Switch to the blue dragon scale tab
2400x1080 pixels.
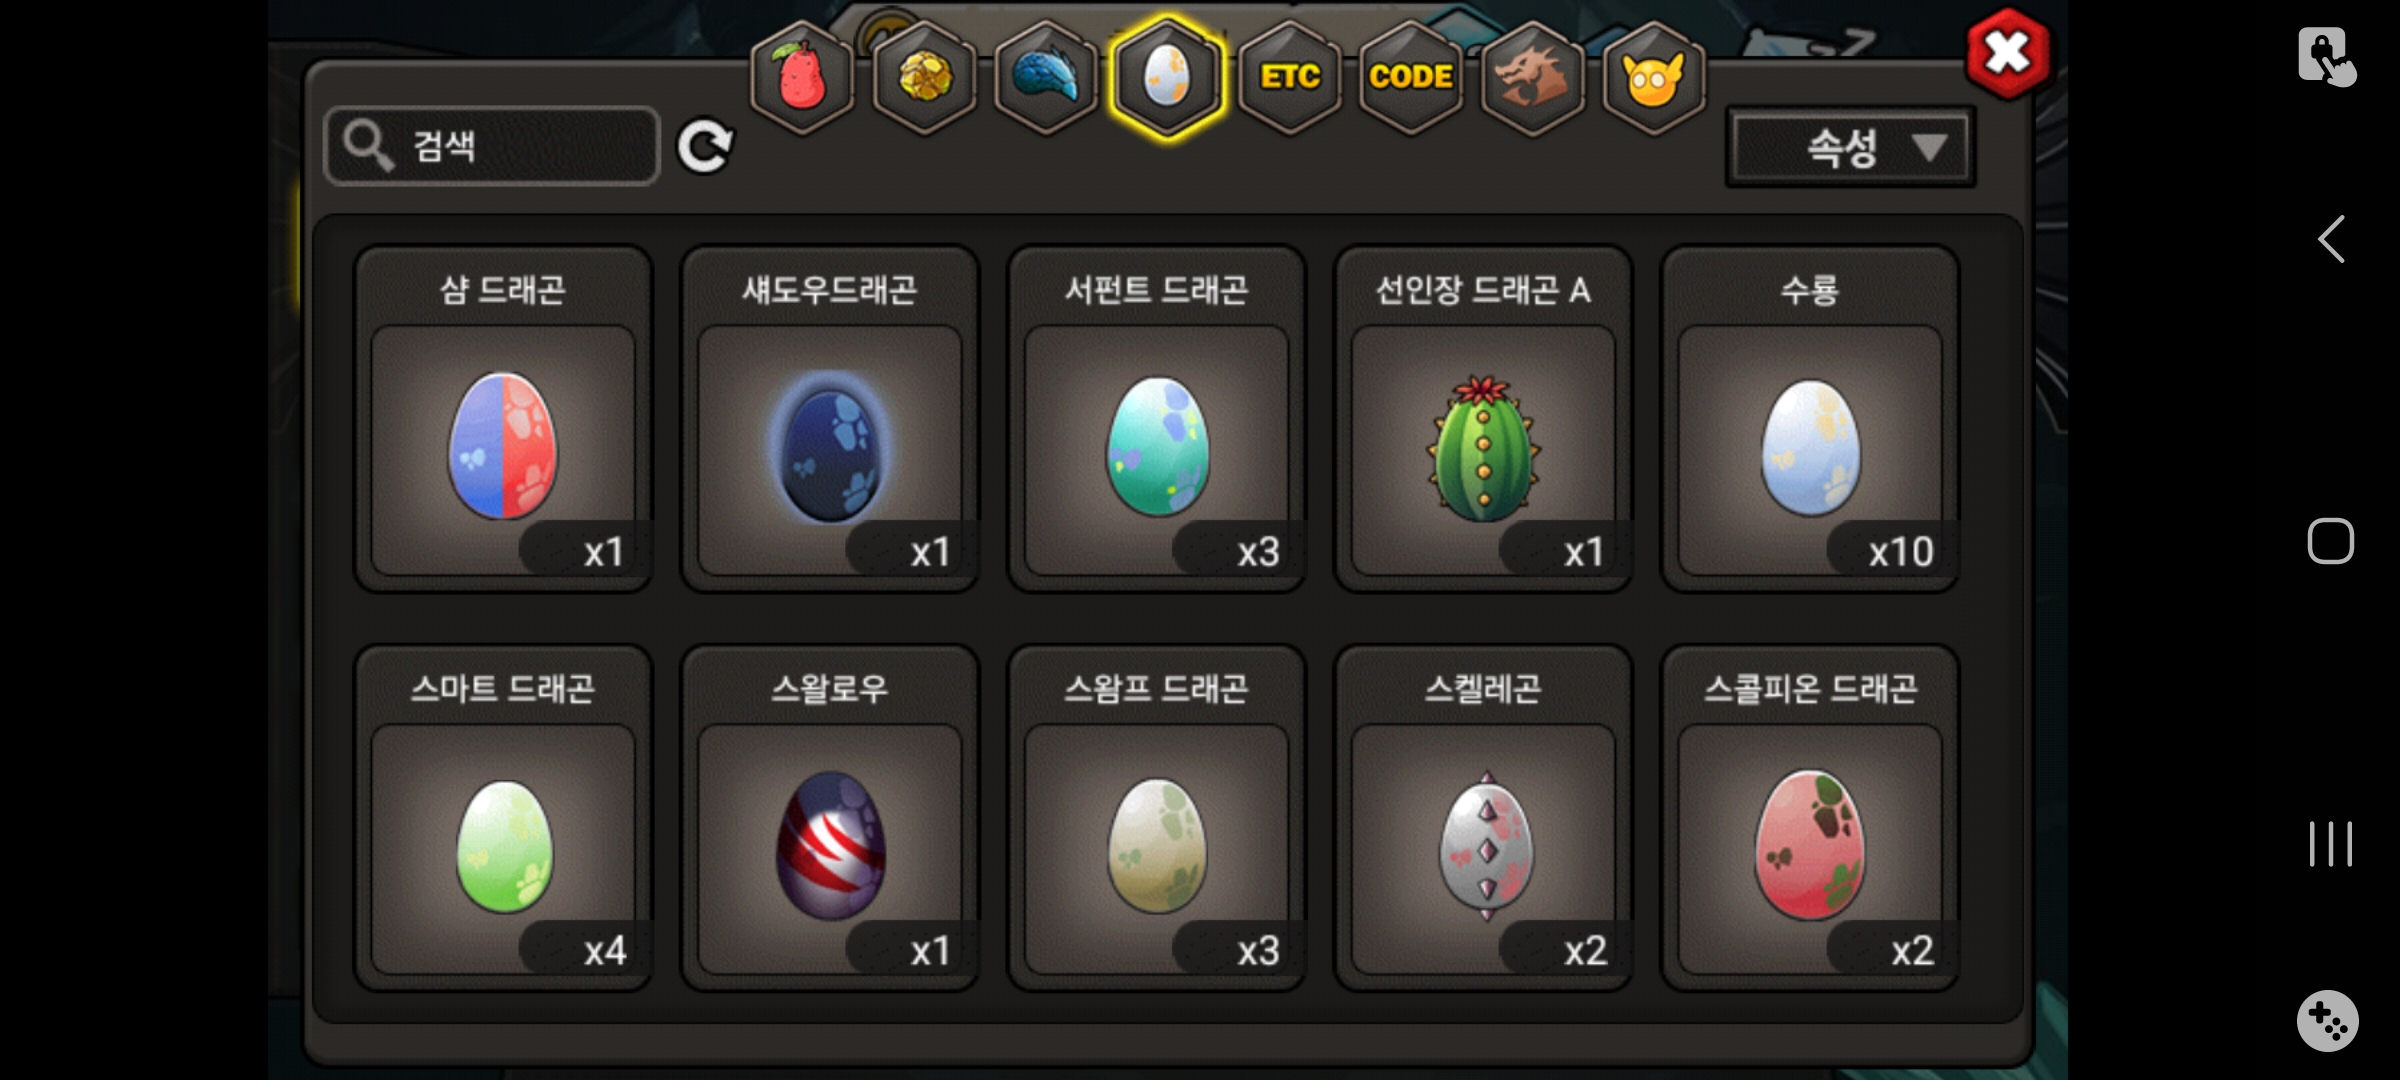point(1046,78)
